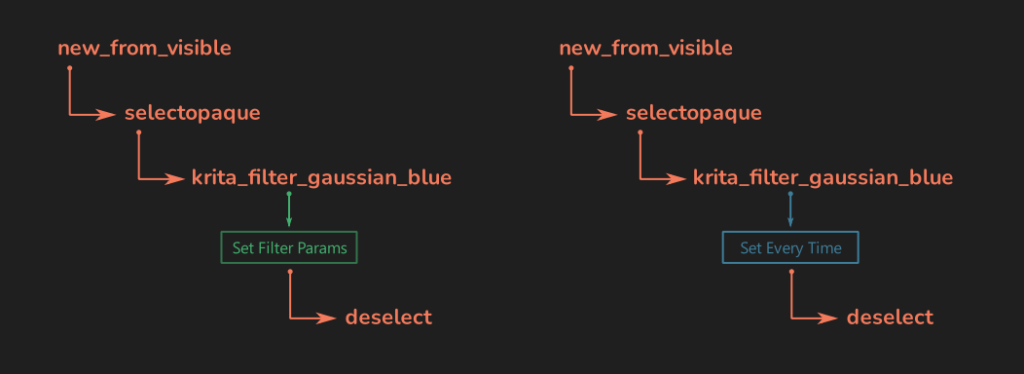Click krita_filter_gaussian_blue in the right flowchart

pos(823,178)
